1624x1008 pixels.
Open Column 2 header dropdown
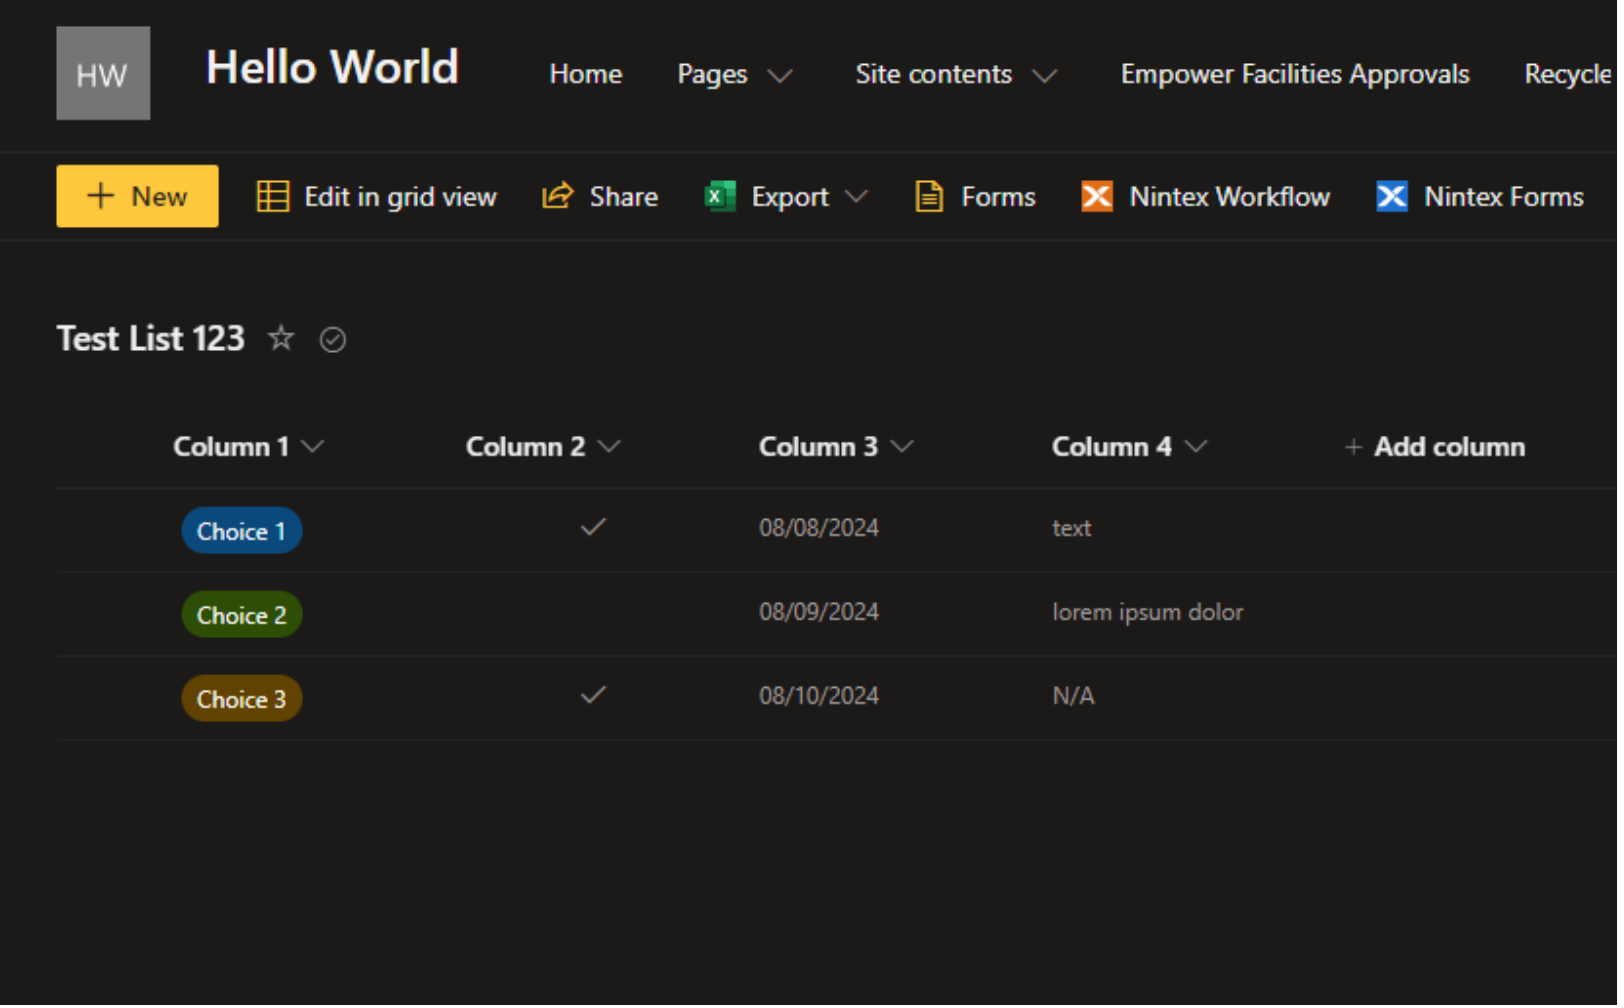tap(609, 446)
